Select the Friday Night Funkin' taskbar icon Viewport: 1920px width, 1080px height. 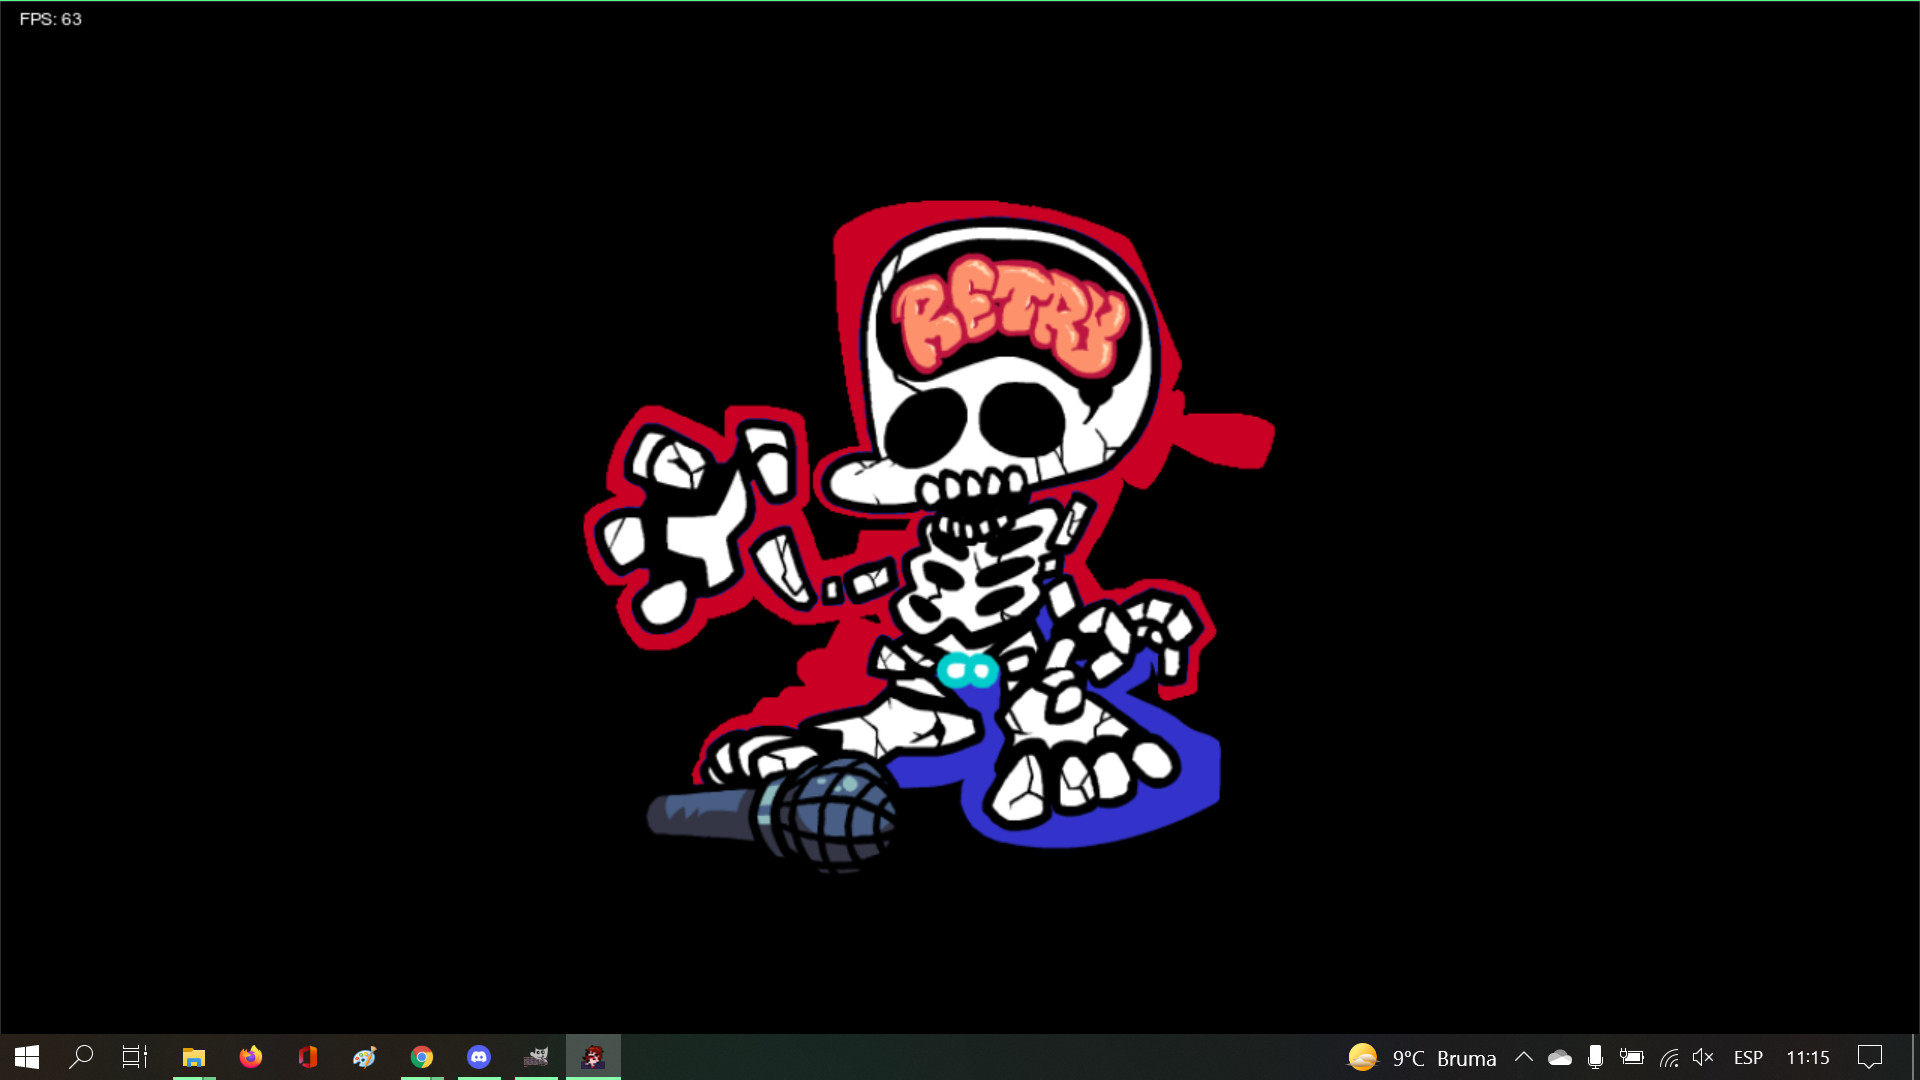coord(594,1056)
